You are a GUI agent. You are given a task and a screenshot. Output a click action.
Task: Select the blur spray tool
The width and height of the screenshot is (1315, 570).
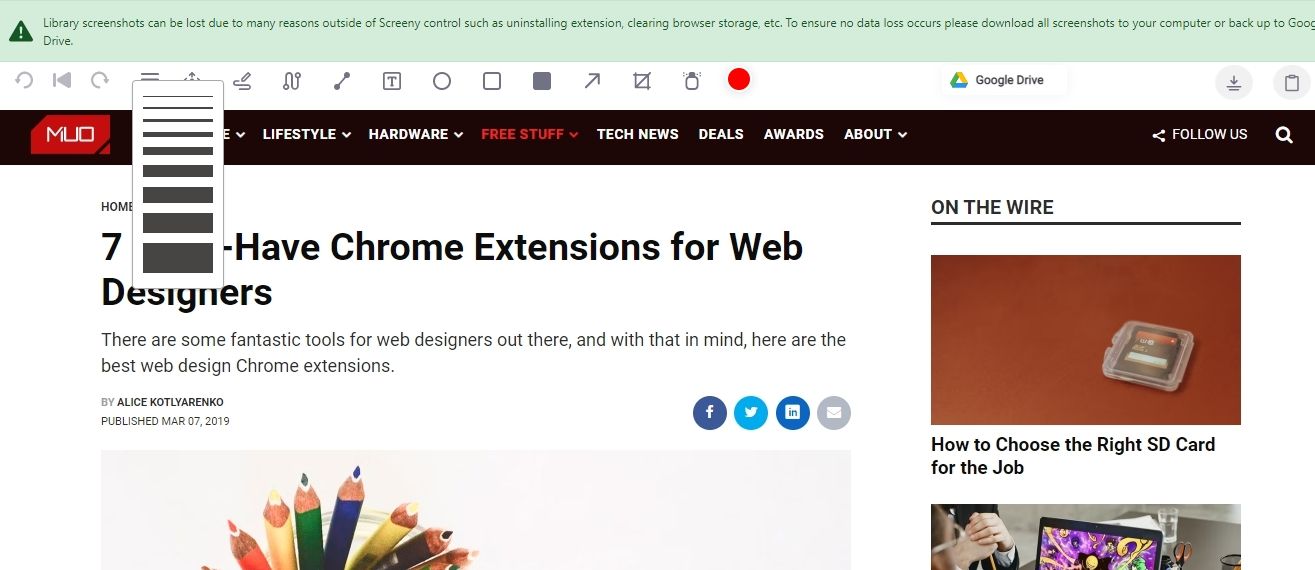click(692, 81)
